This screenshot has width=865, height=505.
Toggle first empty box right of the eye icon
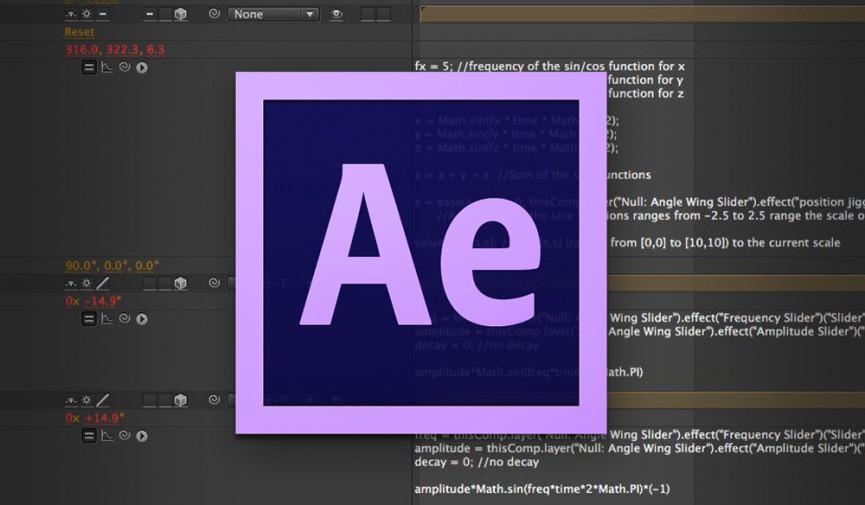(367, 14)
